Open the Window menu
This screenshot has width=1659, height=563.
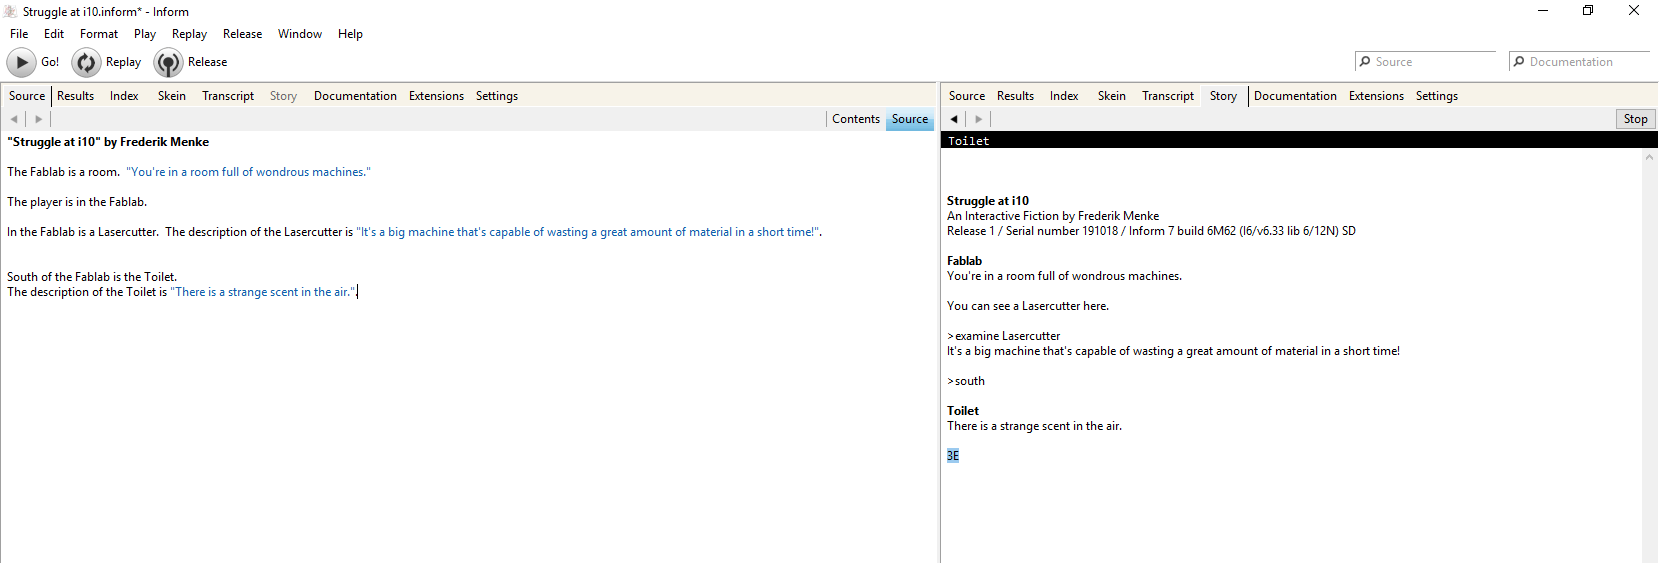[x=300, y=34]
